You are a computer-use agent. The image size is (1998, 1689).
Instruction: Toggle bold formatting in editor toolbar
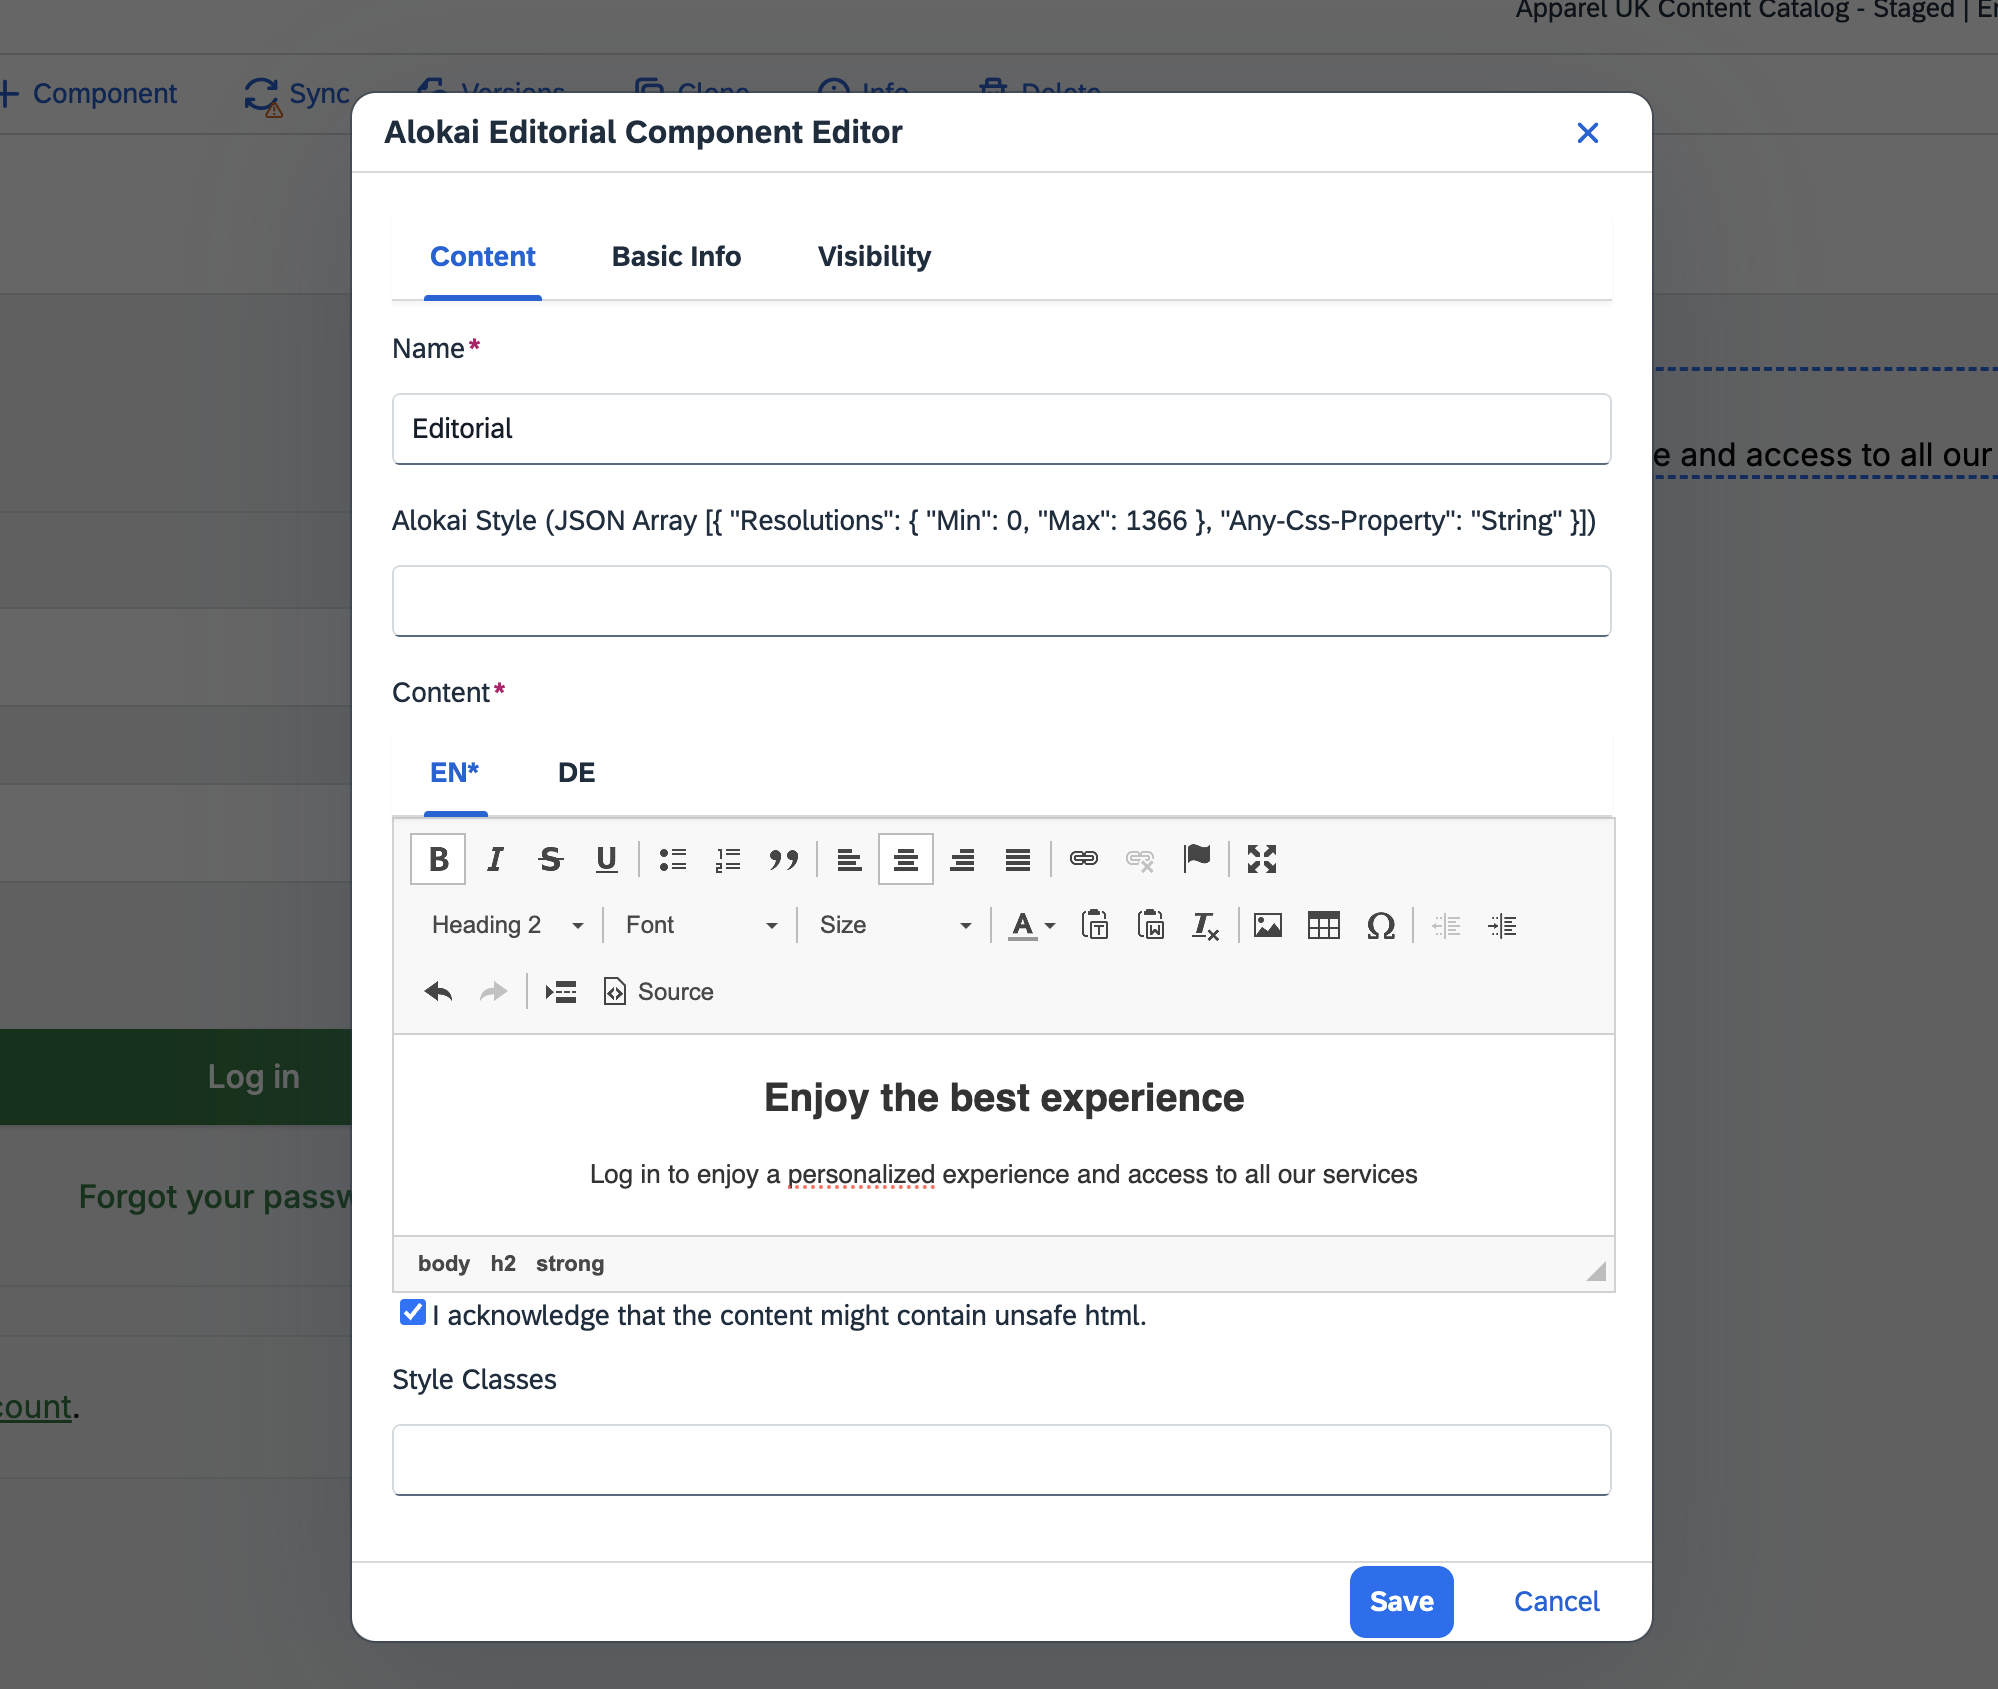438,859
